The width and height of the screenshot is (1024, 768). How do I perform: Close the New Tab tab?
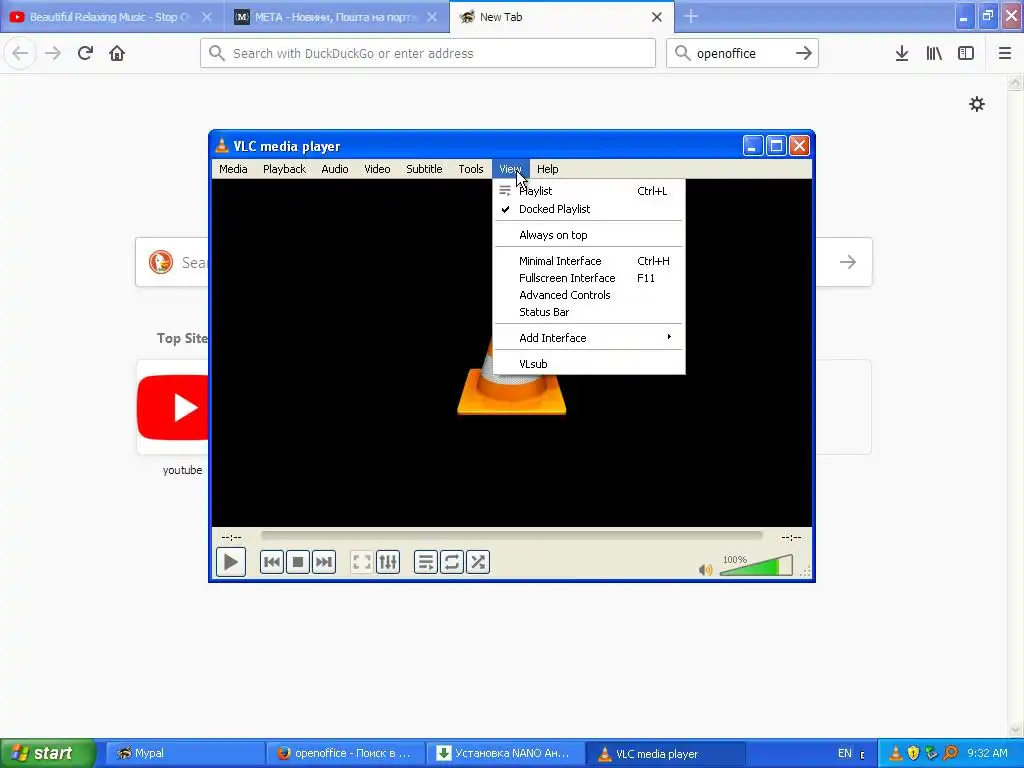(x=657, y=17)
